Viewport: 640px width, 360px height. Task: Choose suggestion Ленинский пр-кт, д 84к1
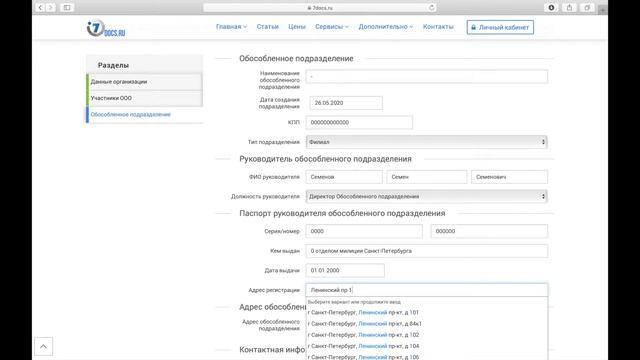[427, 324]
